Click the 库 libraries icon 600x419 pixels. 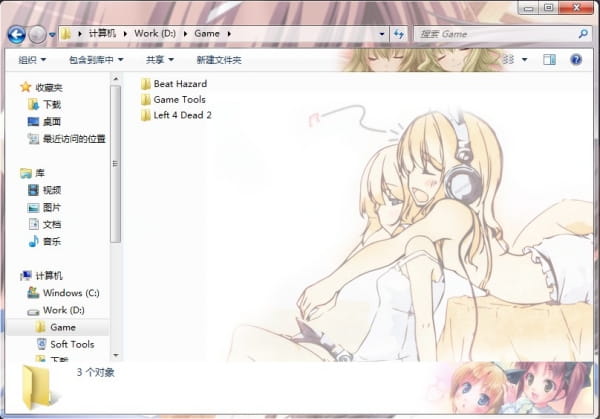point(26,173)
